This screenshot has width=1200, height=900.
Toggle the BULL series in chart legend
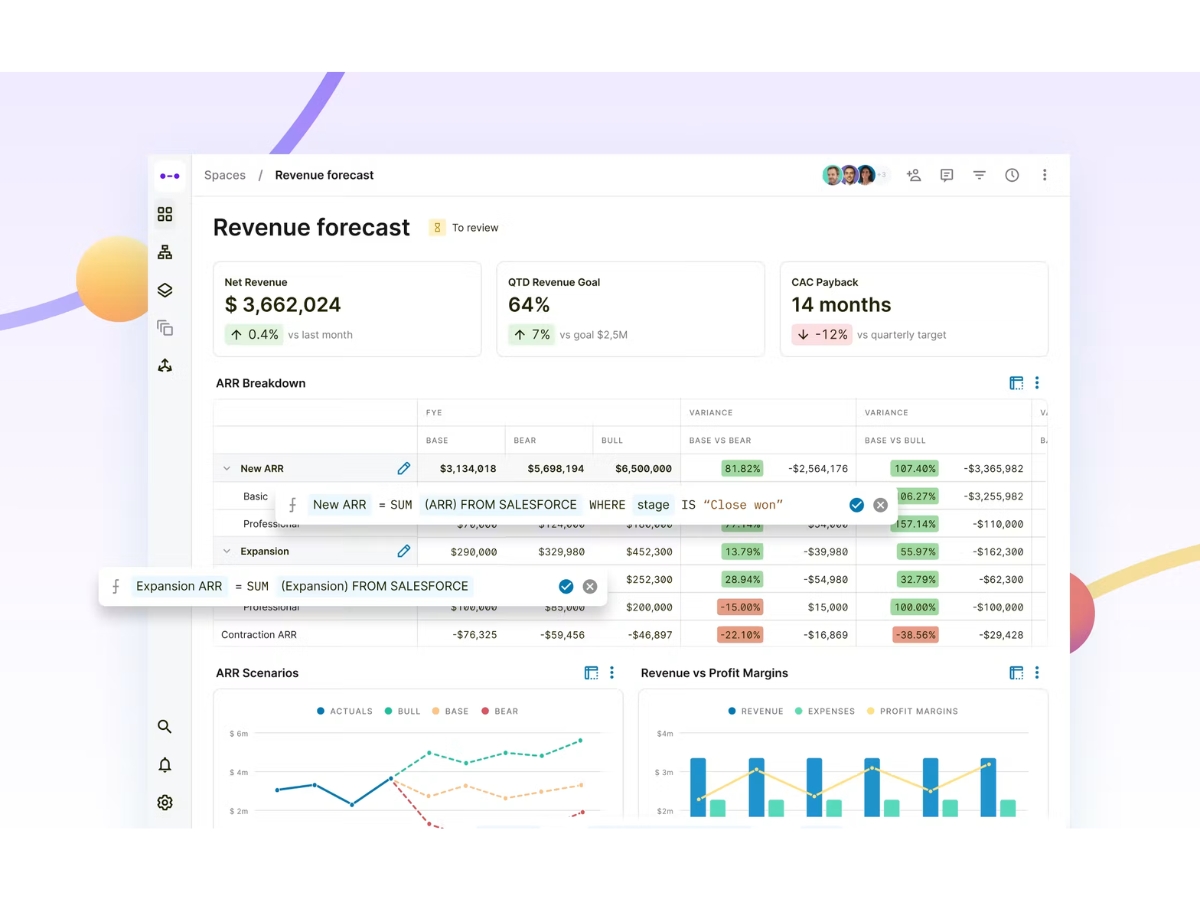point(403,711)
